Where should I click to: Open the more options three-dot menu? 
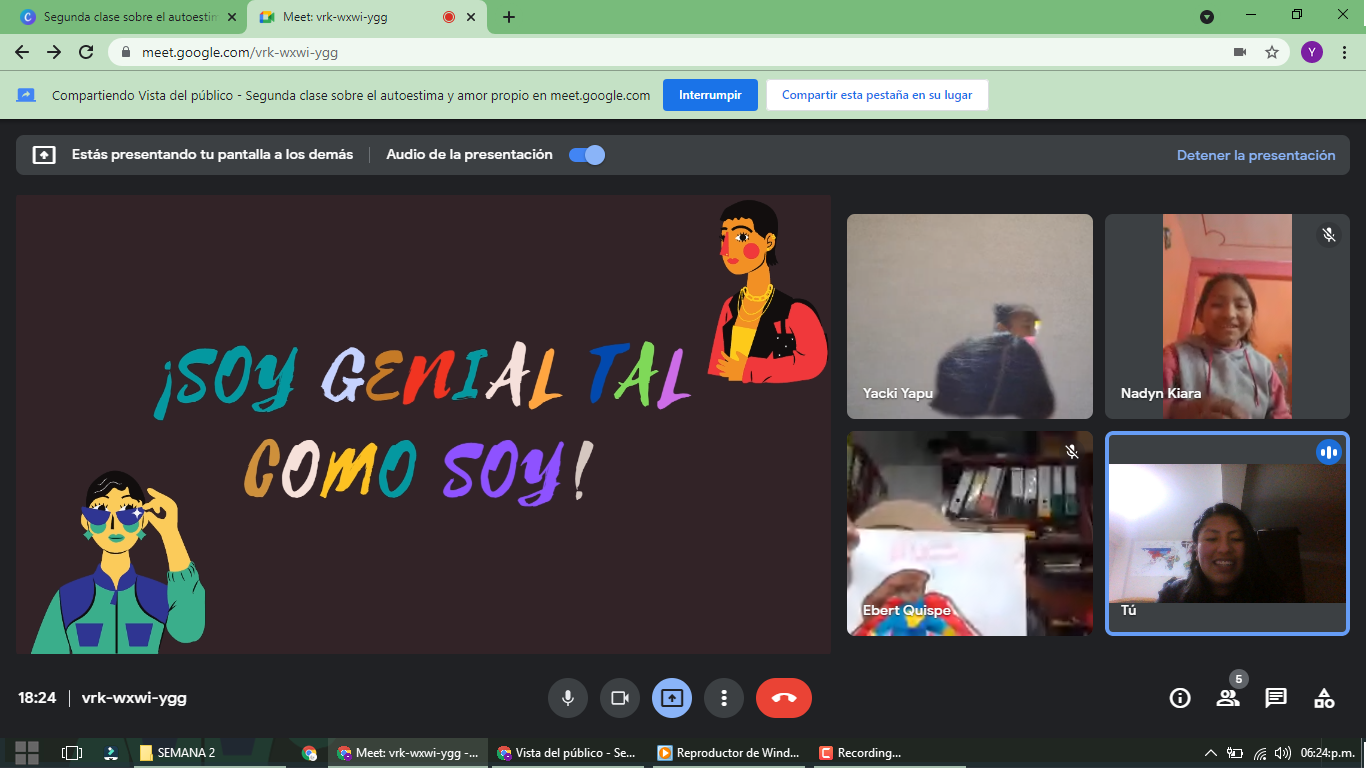click(x=724, y=698)
